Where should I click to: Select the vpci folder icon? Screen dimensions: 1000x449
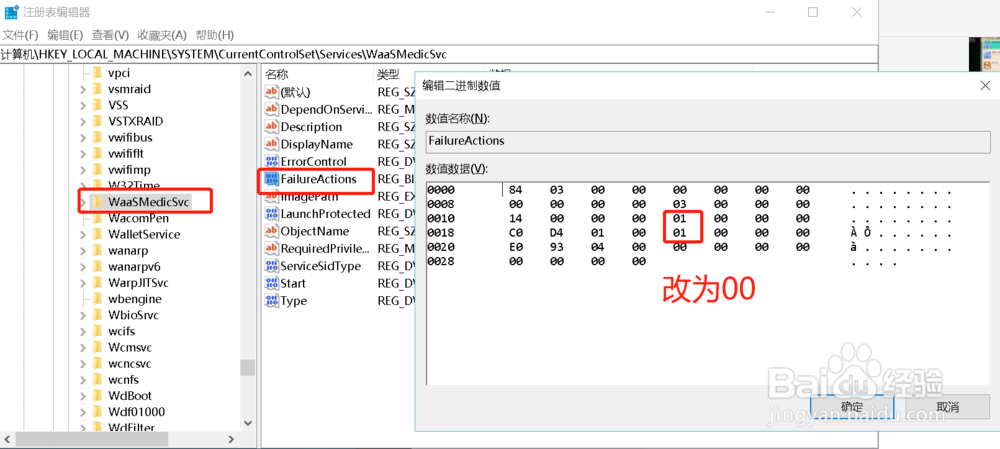pyautogui.click(x=98, y=73)
